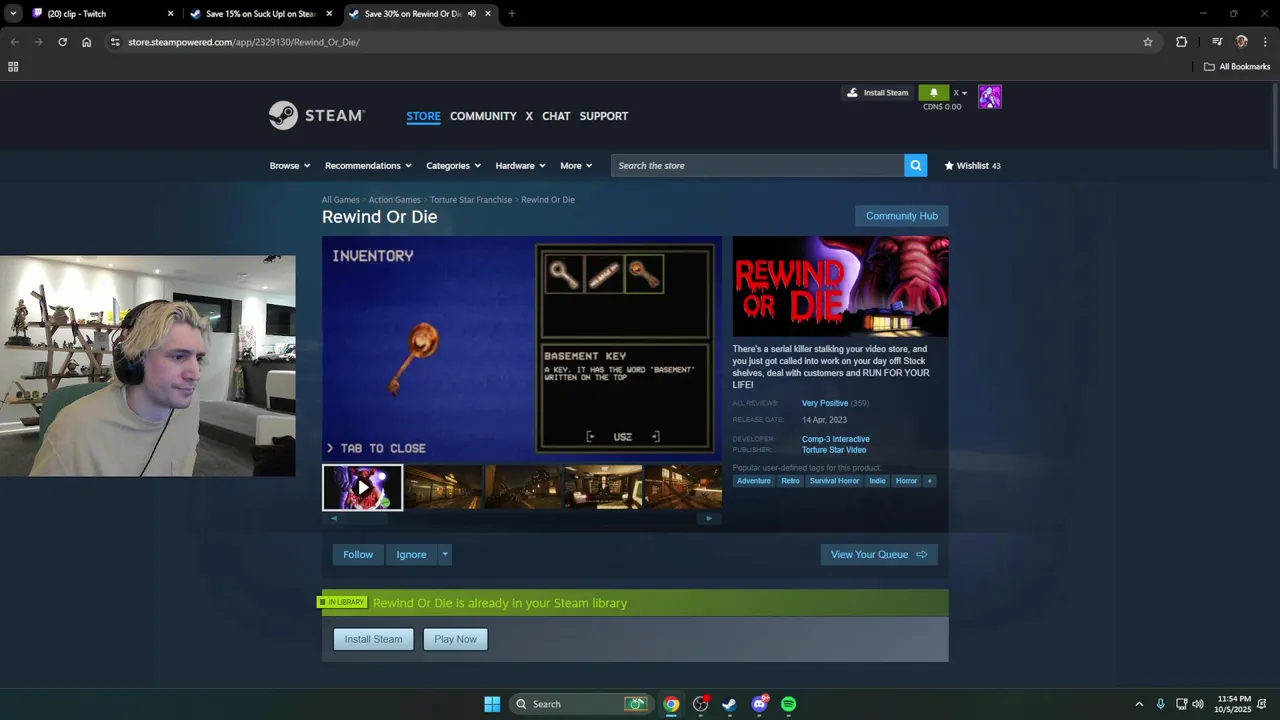Show more tags with plus button
1280x720 pixels.
pyautogui.click(x=929, y=481)
